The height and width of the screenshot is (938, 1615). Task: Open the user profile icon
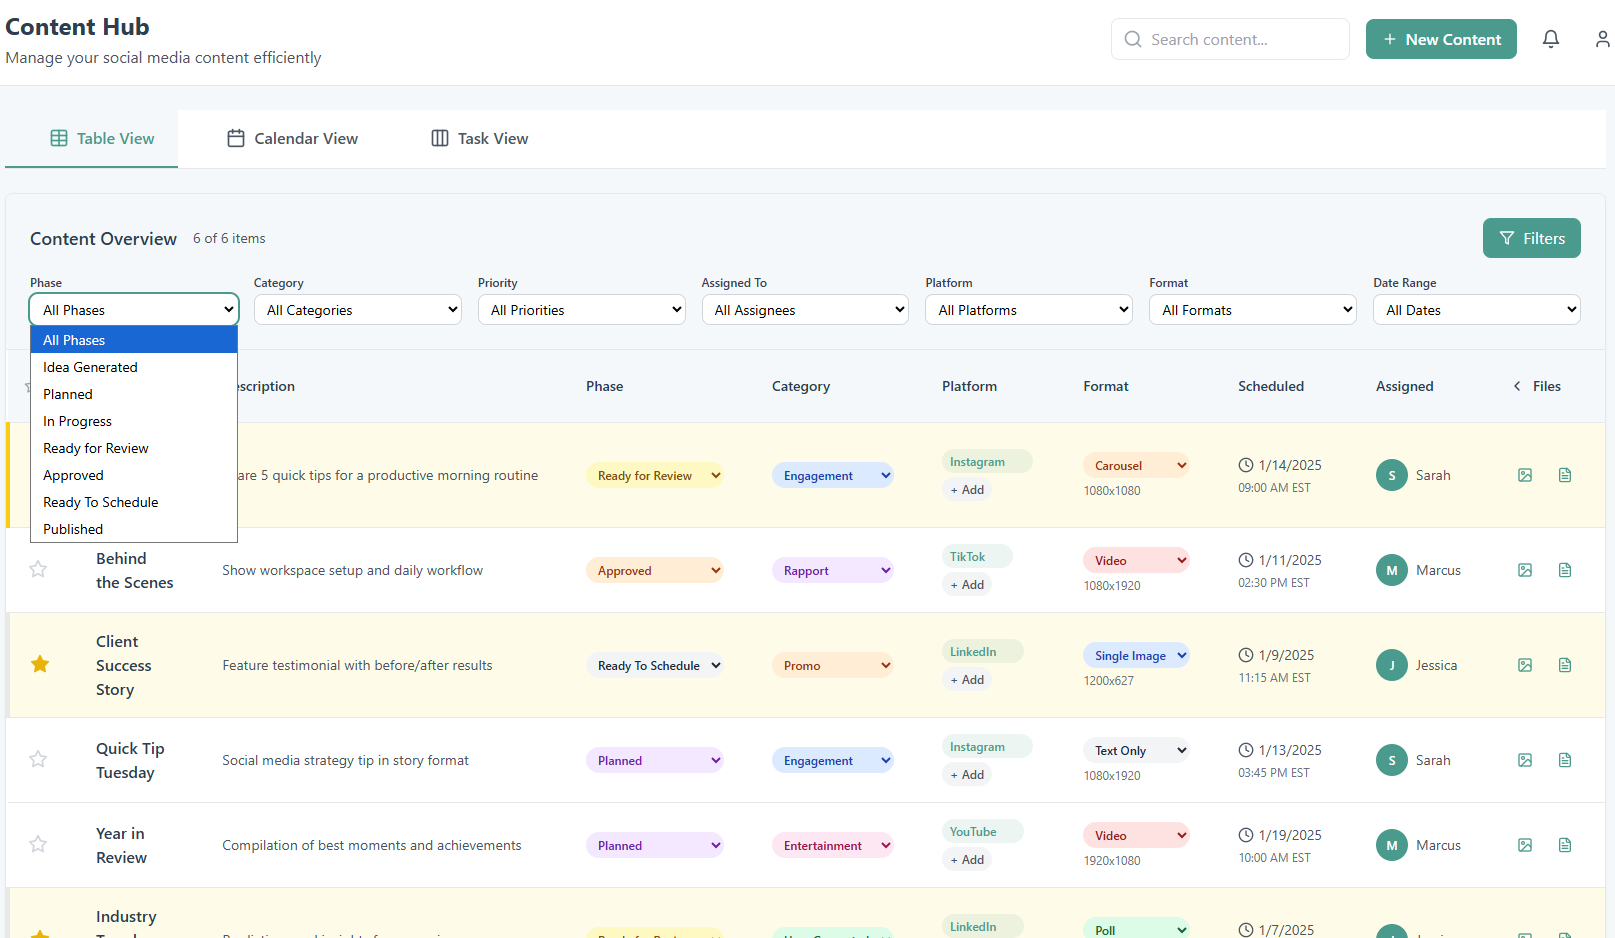(x=1602, y=39)
